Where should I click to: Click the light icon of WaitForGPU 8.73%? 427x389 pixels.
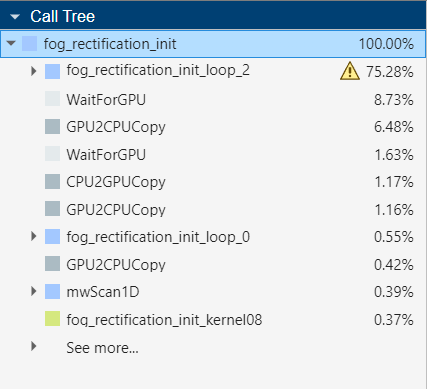click(52, 99)
